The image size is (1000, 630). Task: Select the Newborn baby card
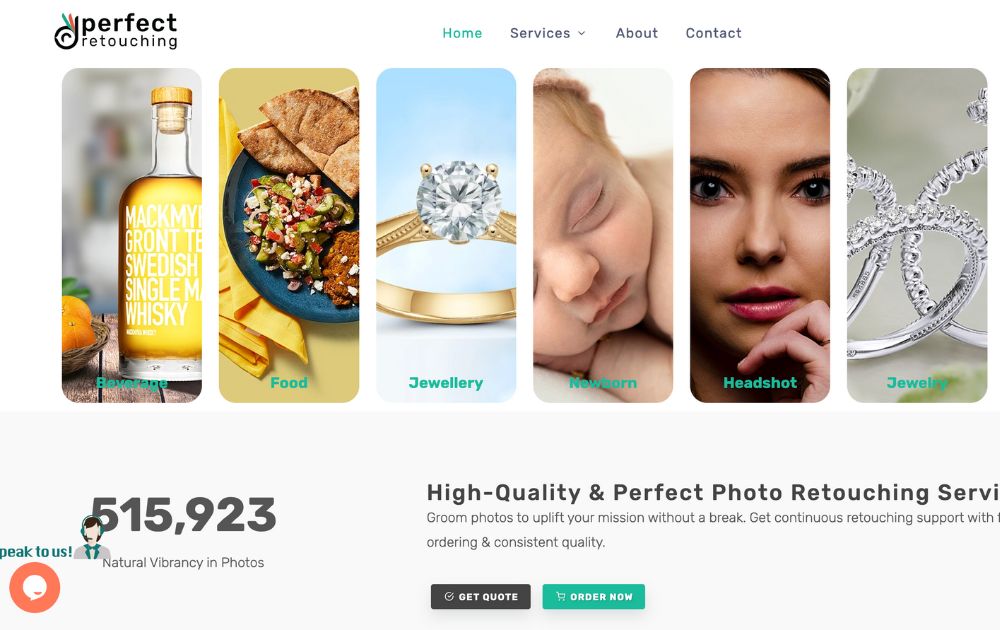point(603,235)
